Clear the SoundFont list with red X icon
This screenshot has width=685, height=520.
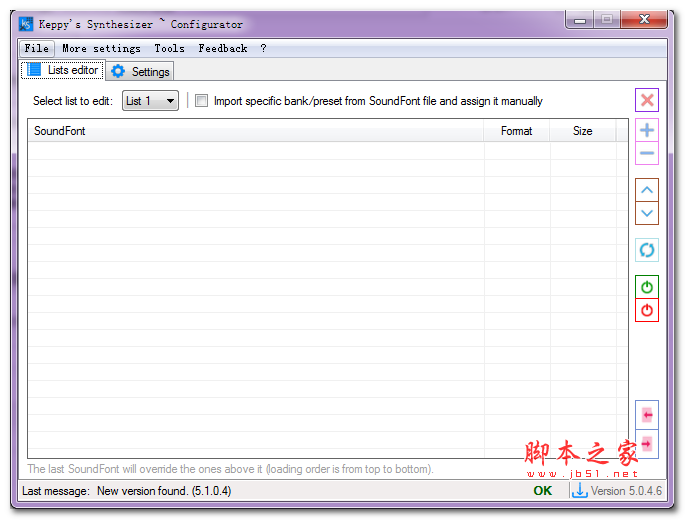[647, 100]
